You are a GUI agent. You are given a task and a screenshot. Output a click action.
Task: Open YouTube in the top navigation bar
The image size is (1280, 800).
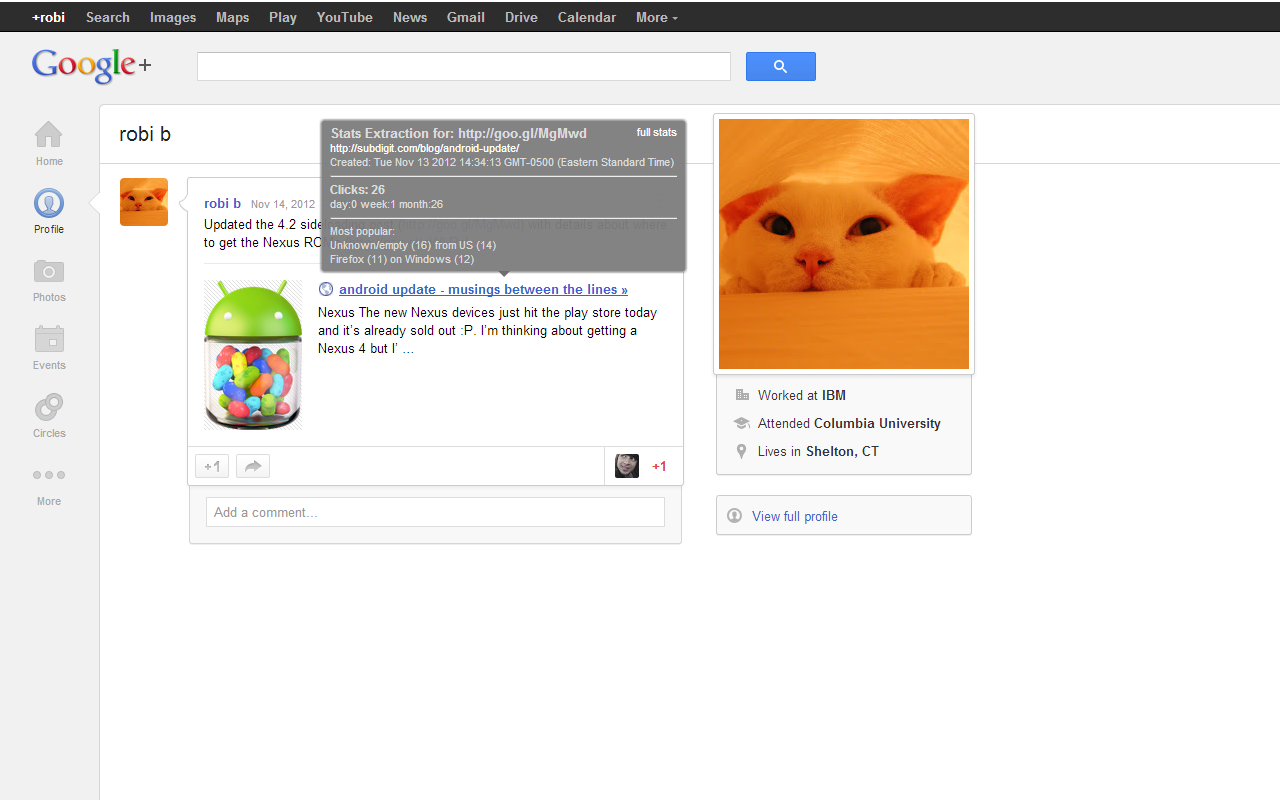point(345,17)
